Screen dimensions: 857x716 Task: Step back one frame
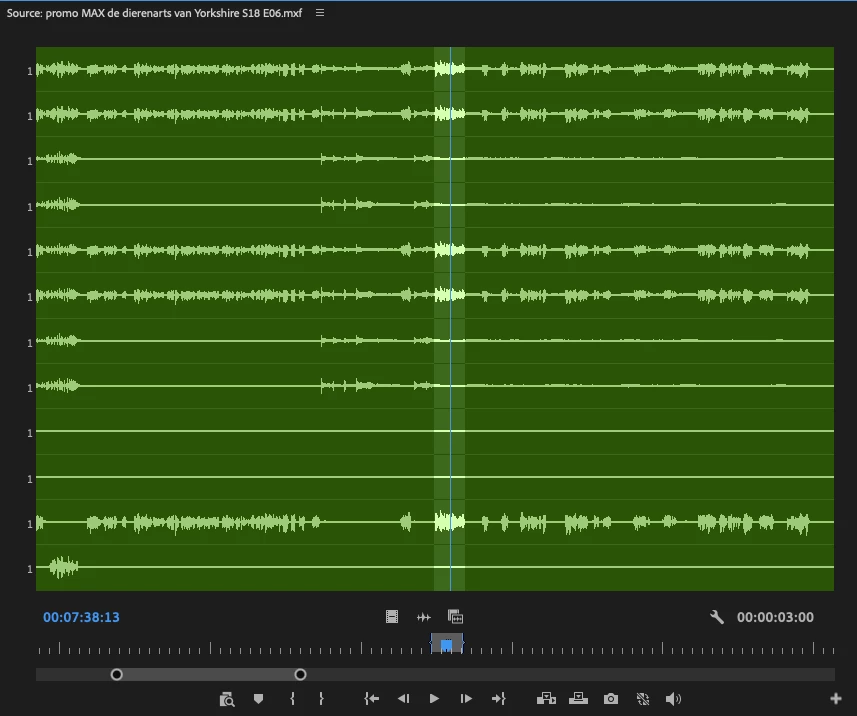403,699
